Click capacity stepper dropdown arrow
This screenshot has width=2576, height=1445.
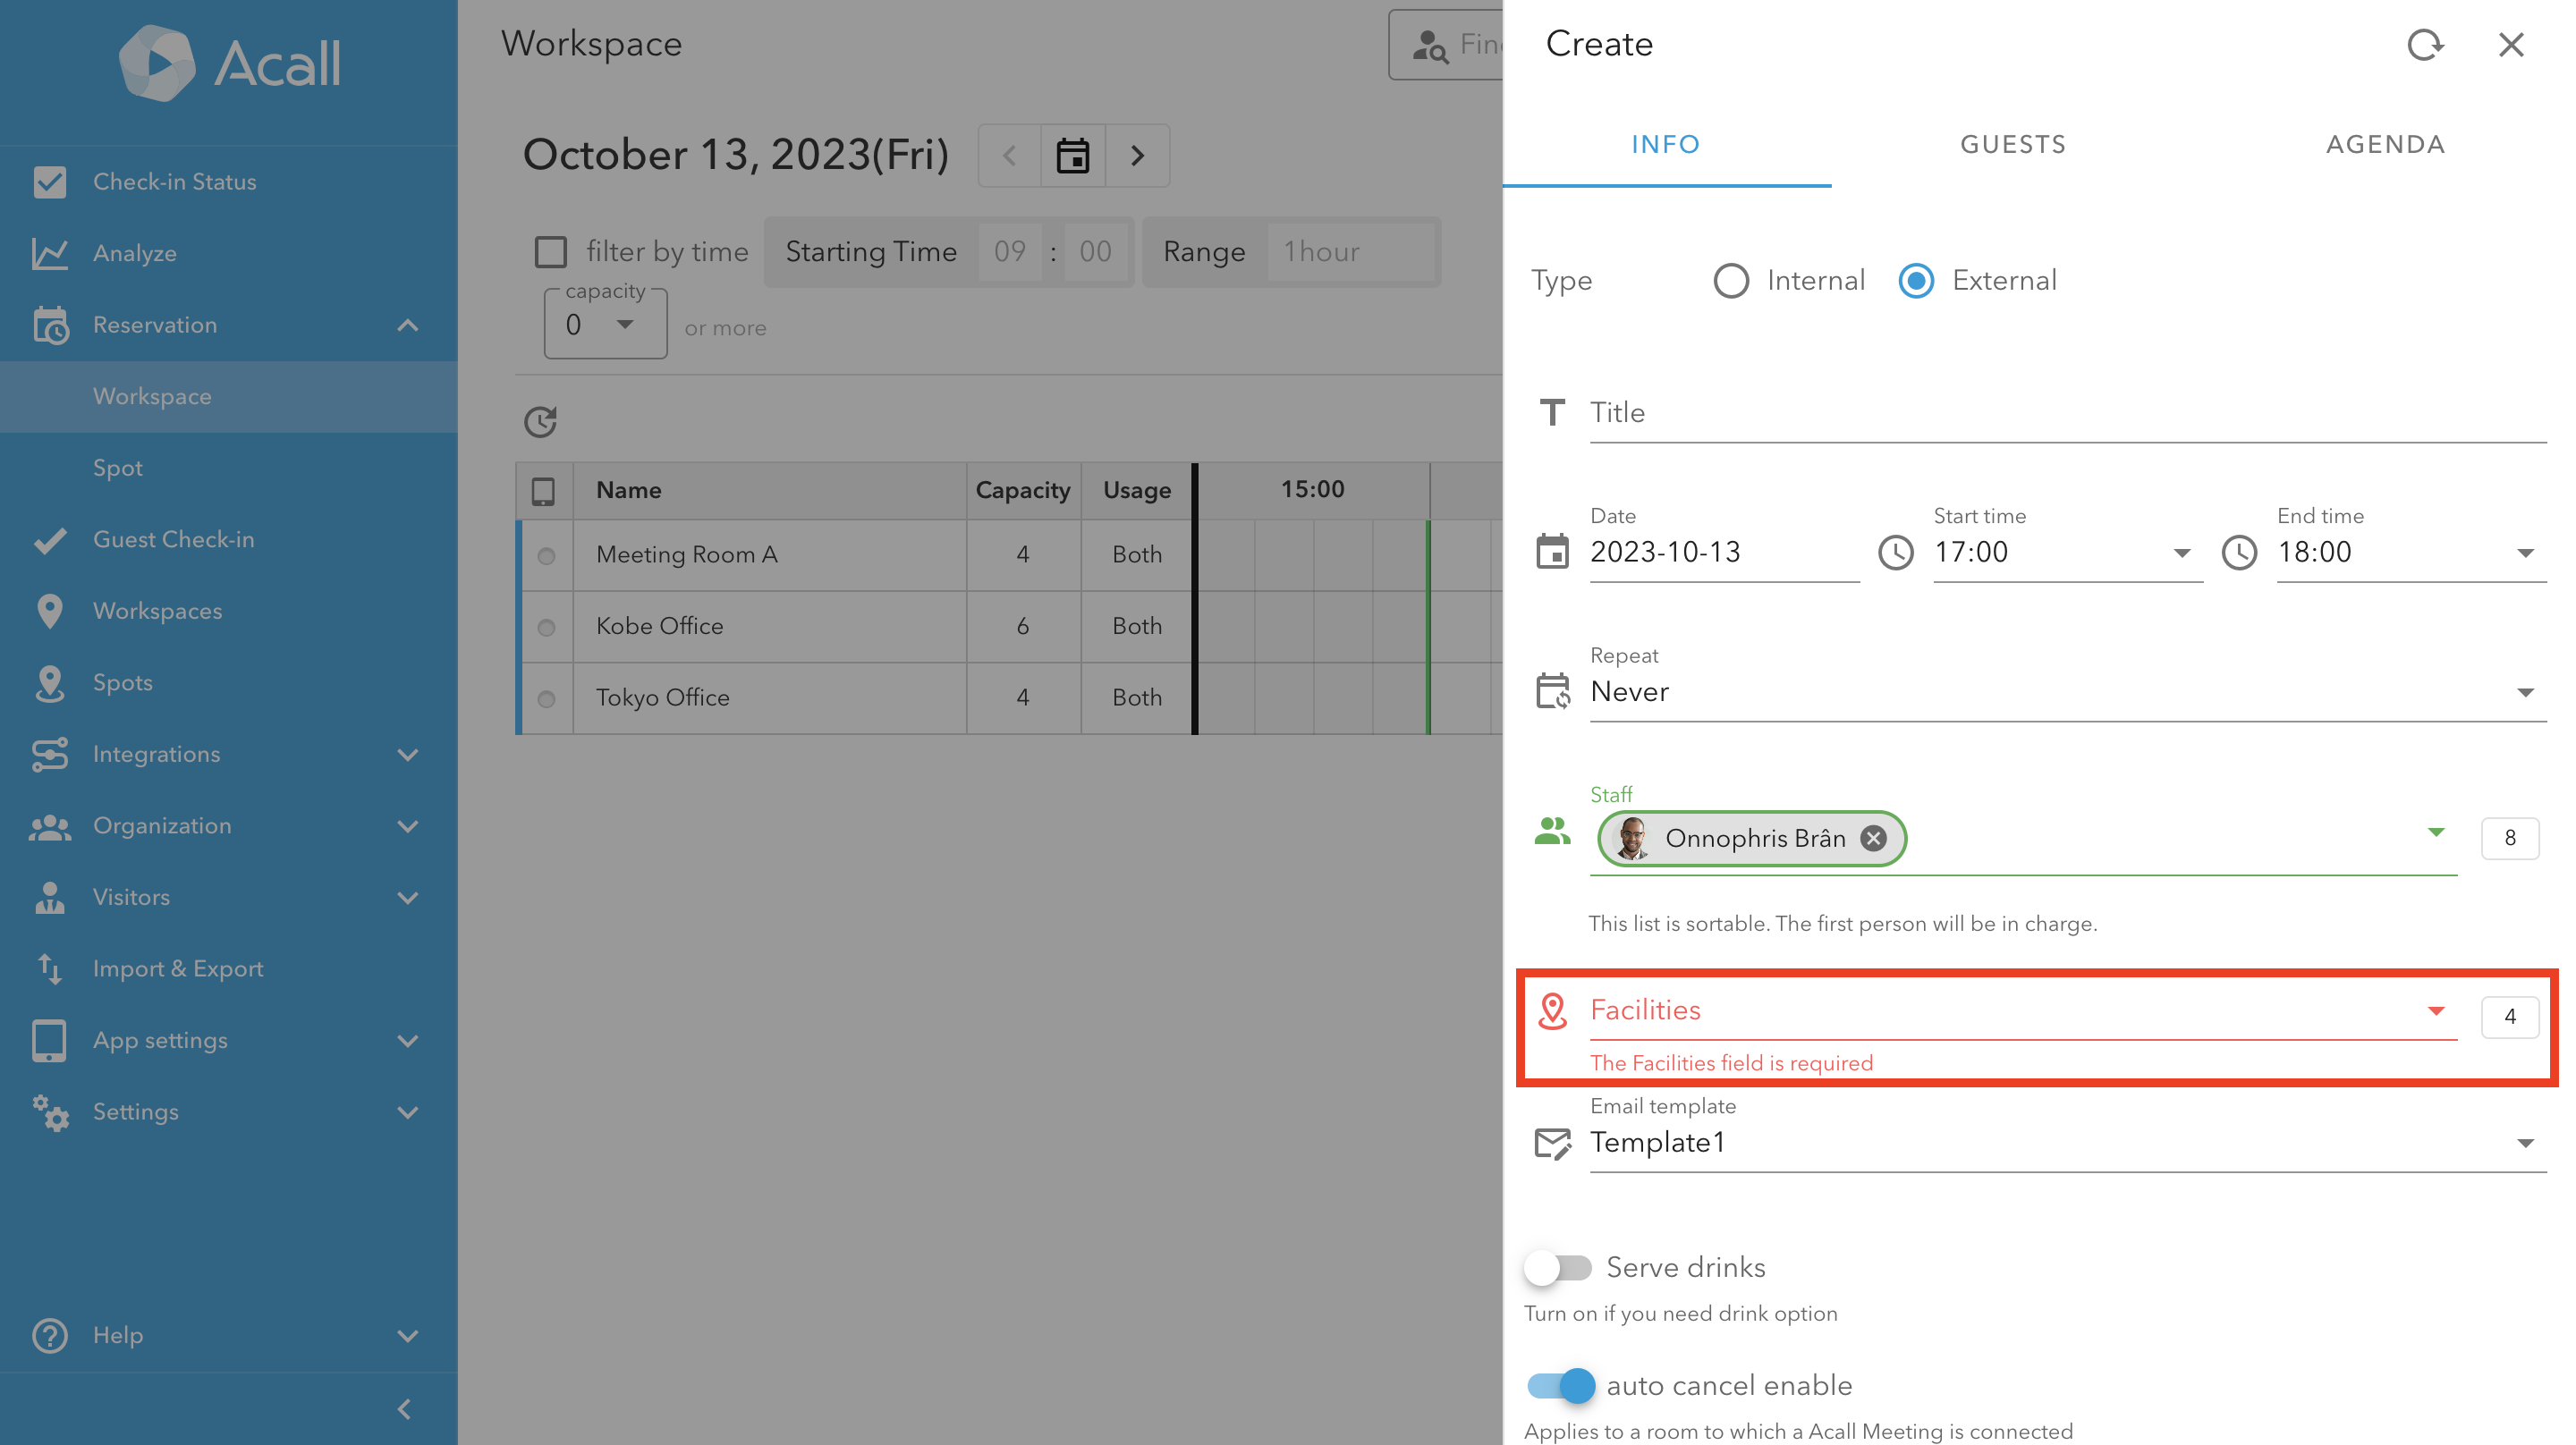coord(624,325)
